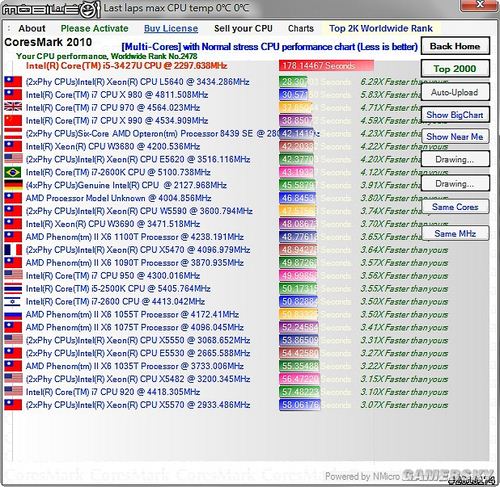The image size is (500, 487).
Task: Click the Same Cores button
Action: tap(455, 207)
